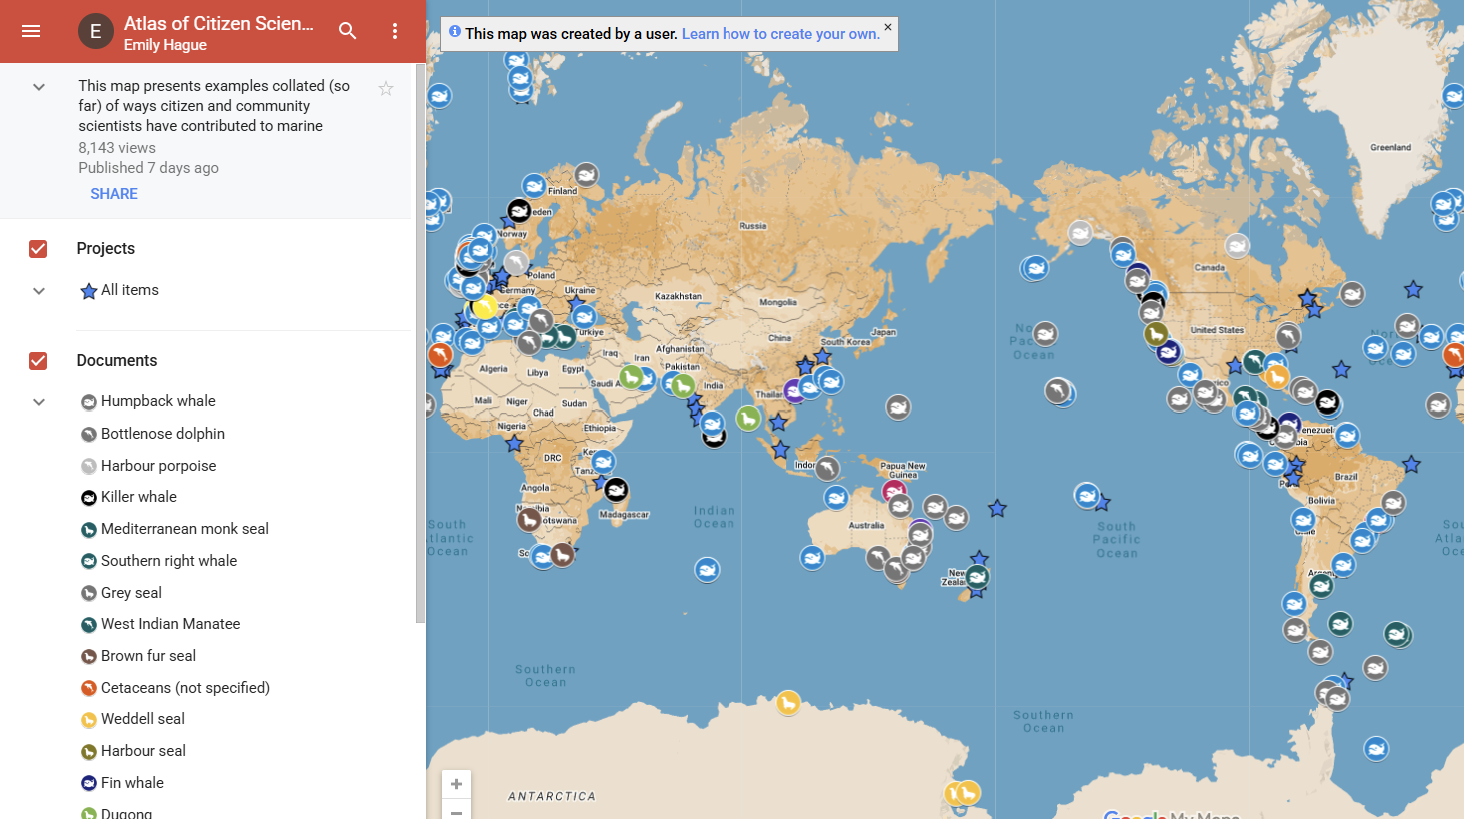
Task: Open the hamburger main menu
Action: (x=31, y=31)
